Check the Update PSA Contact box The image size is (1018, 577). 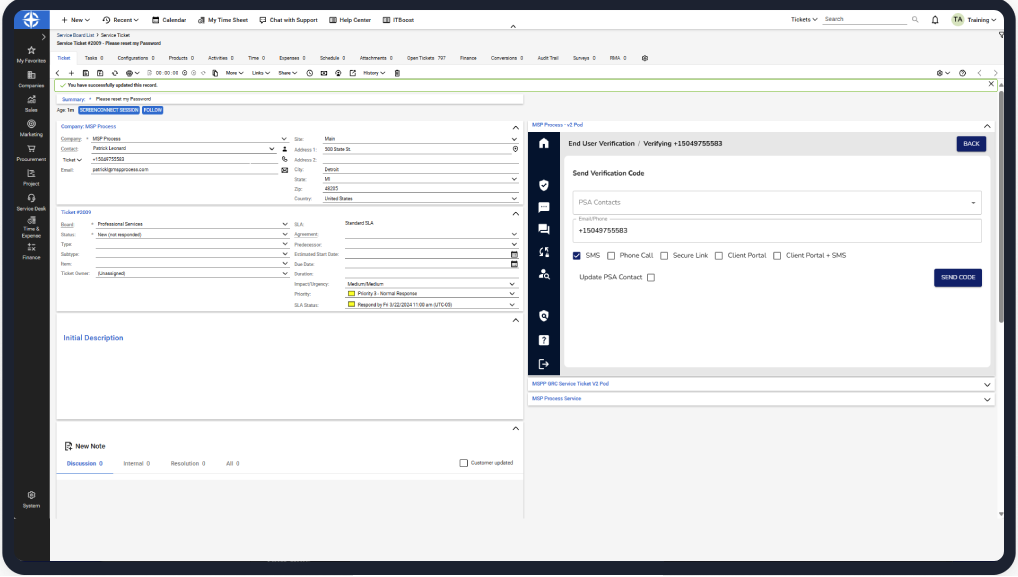(651, 277)
